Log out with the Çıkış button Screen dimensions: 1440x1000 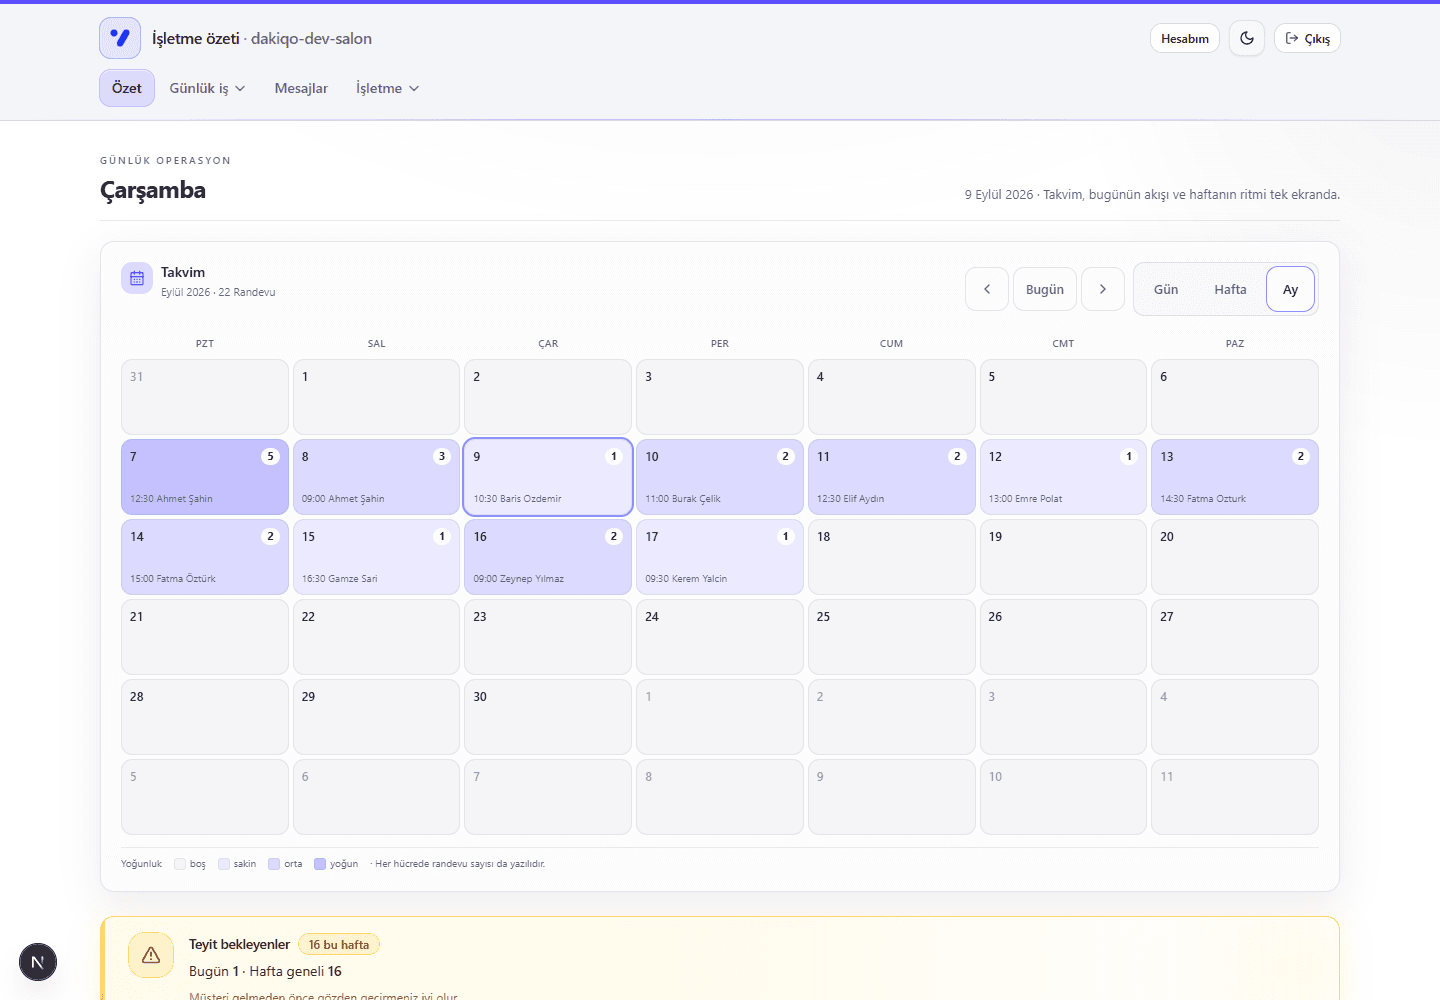(x=1307, y=38)
